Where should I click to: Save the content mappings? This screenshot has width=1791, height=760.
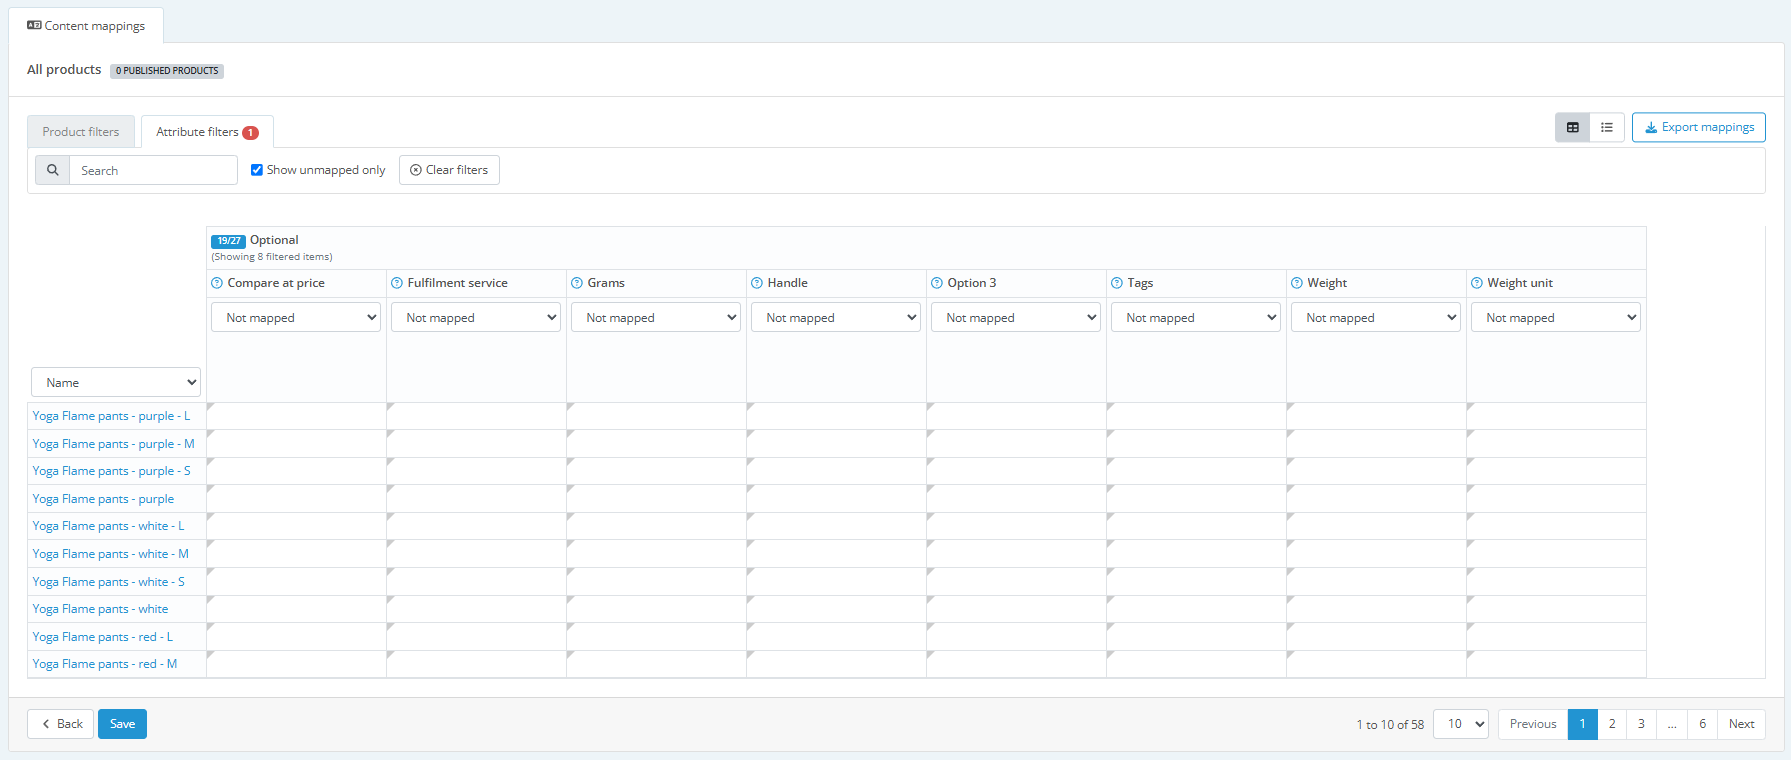122,724
